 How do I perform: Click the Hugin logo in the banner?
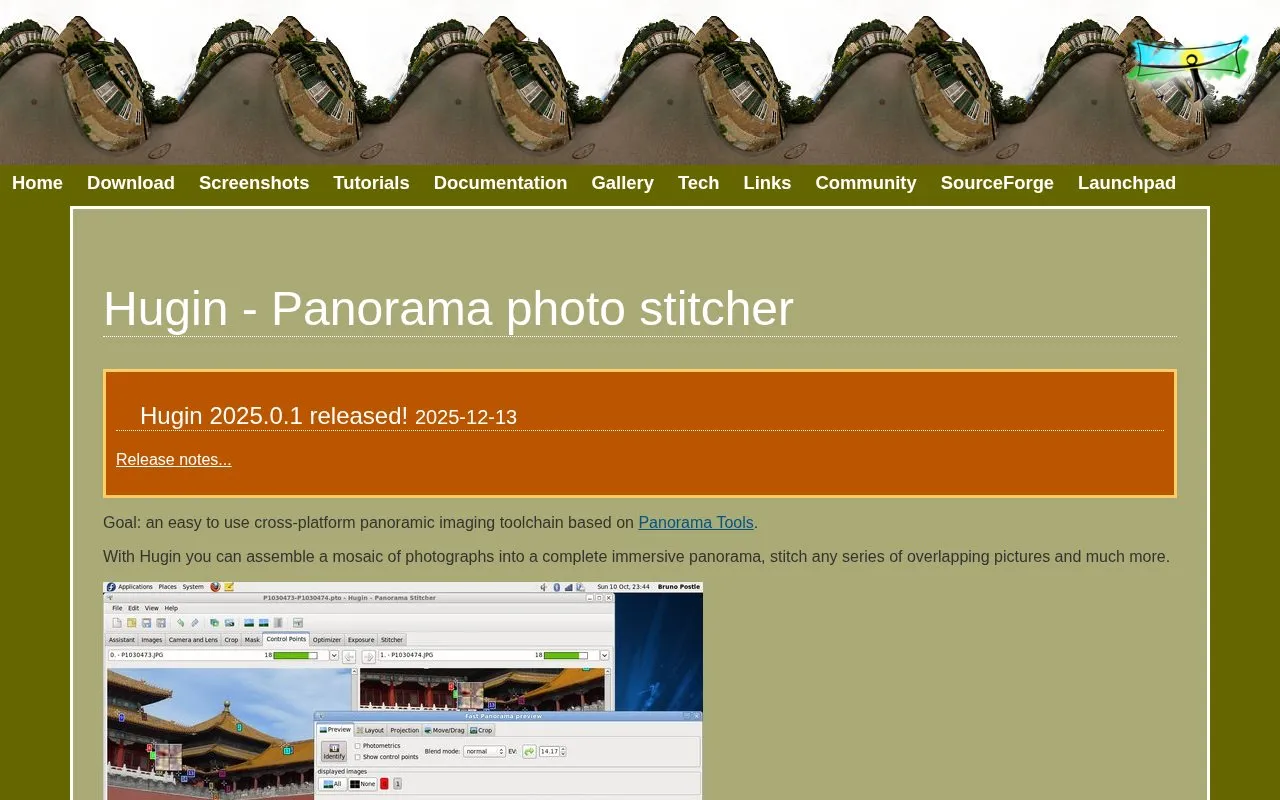click(1189, 66)
